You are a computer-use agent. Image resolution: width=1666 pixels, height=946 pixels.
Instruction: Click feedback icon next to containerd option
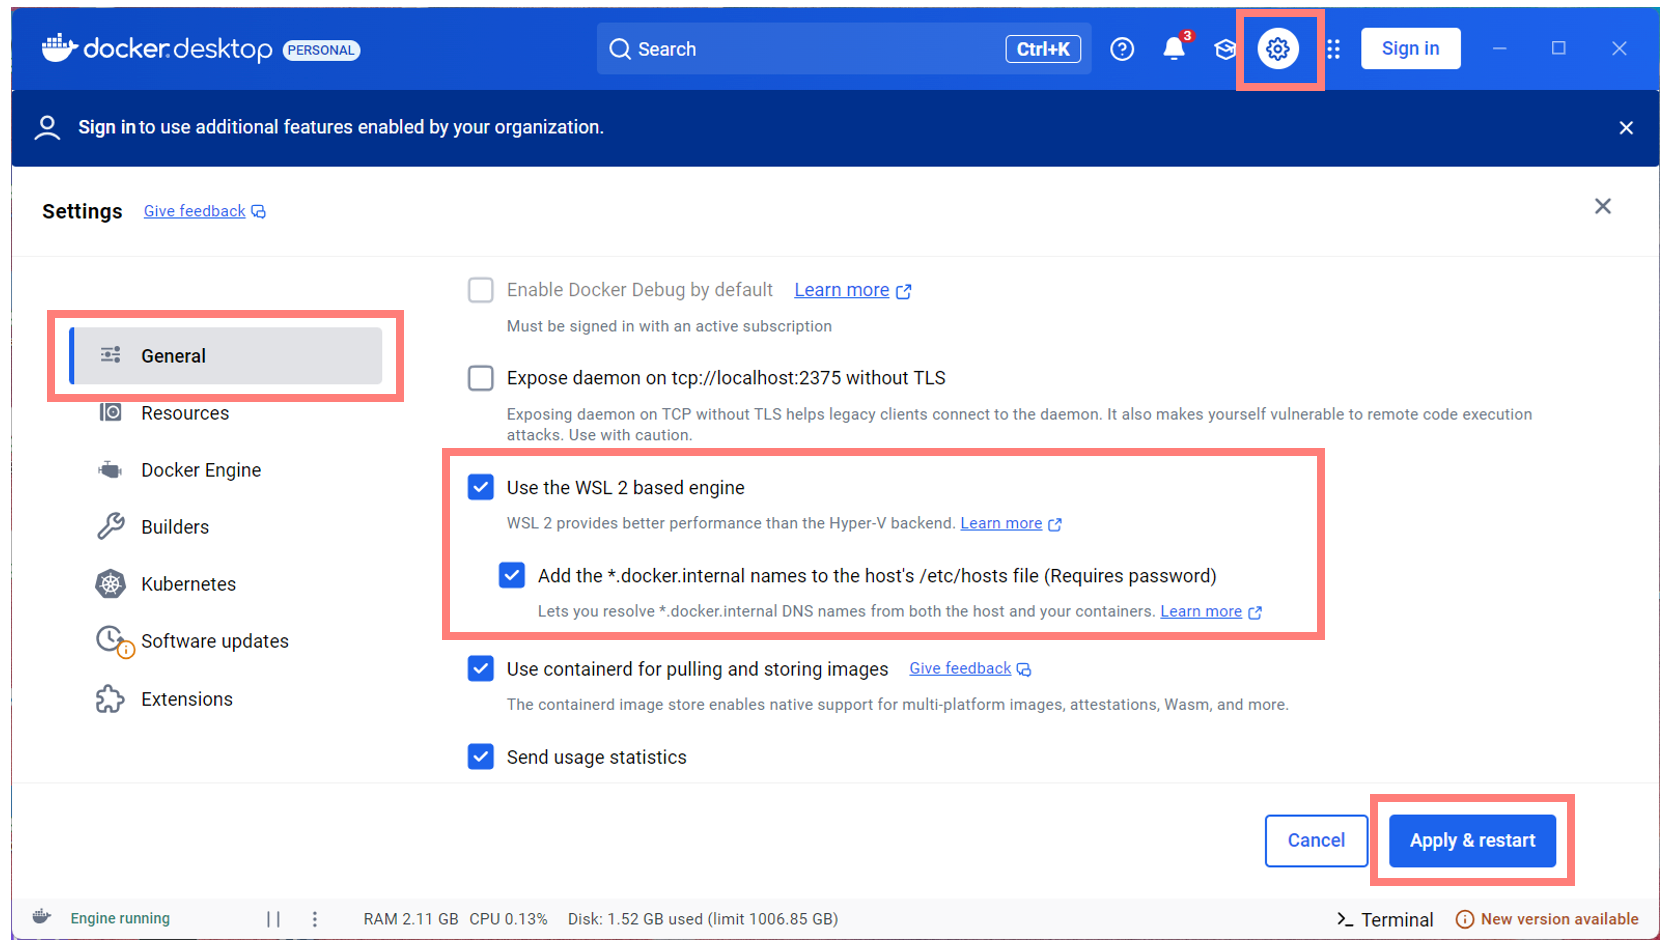click(x=1024, y=669)
